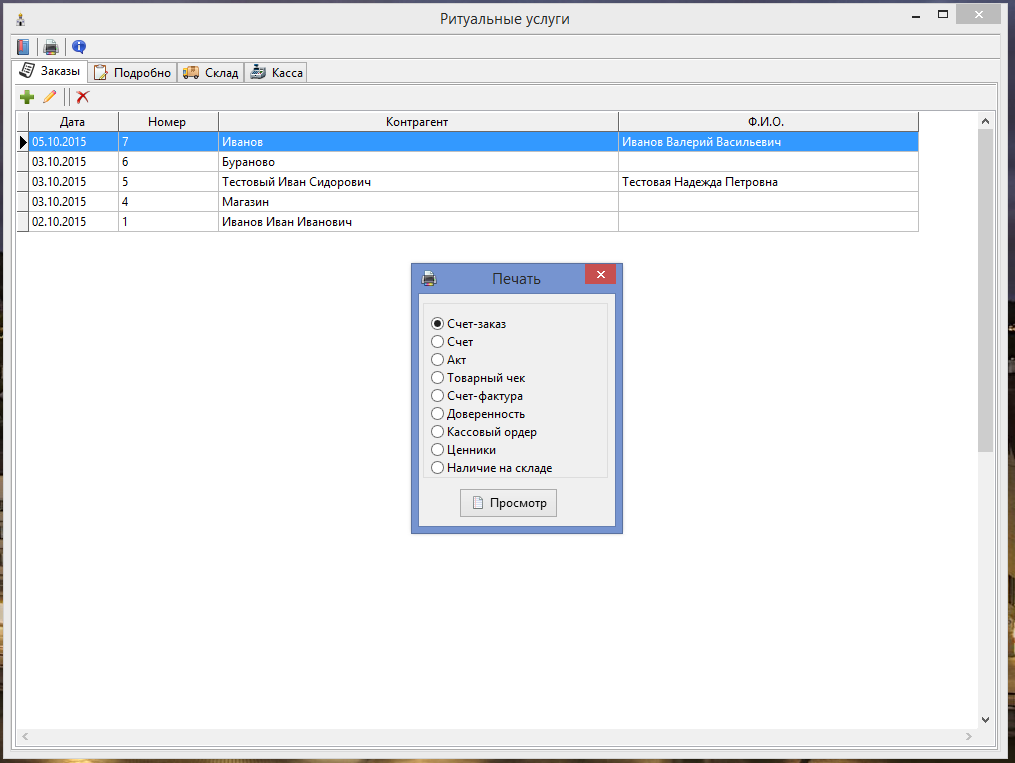Image resolution: width=1015 pixels, height=763 pixels.
Task: Edit selected order with pencil icon
Action: pos(50,97)
